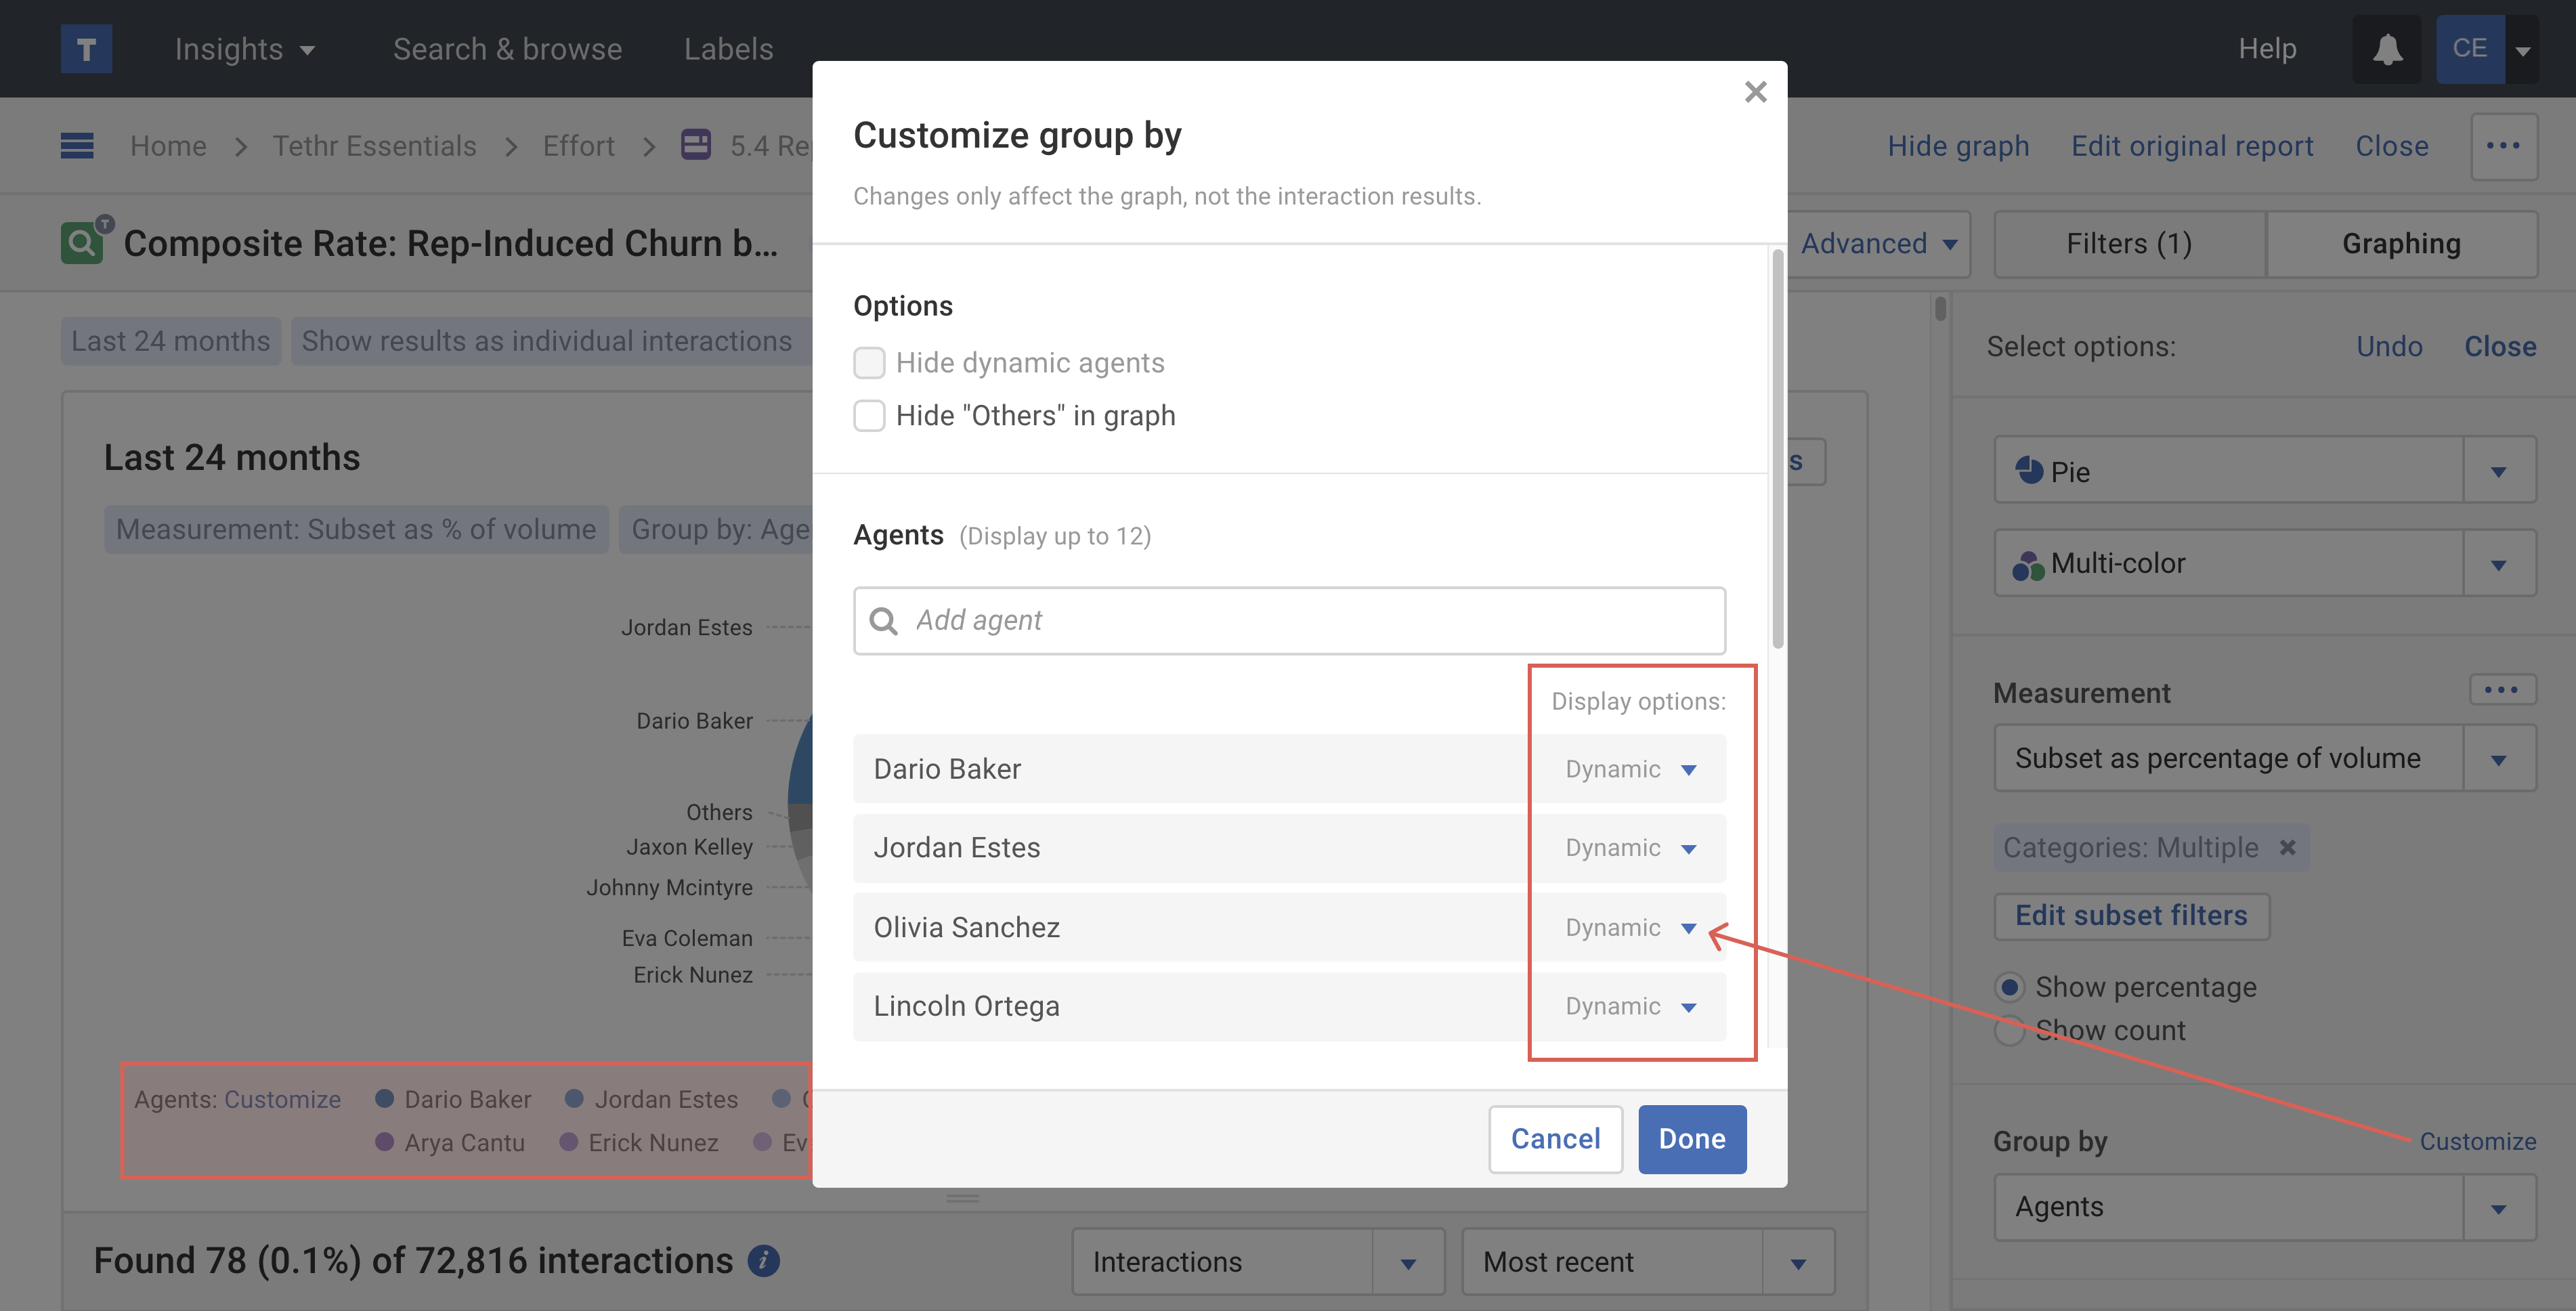Click the hamburger menu icon

77,146
